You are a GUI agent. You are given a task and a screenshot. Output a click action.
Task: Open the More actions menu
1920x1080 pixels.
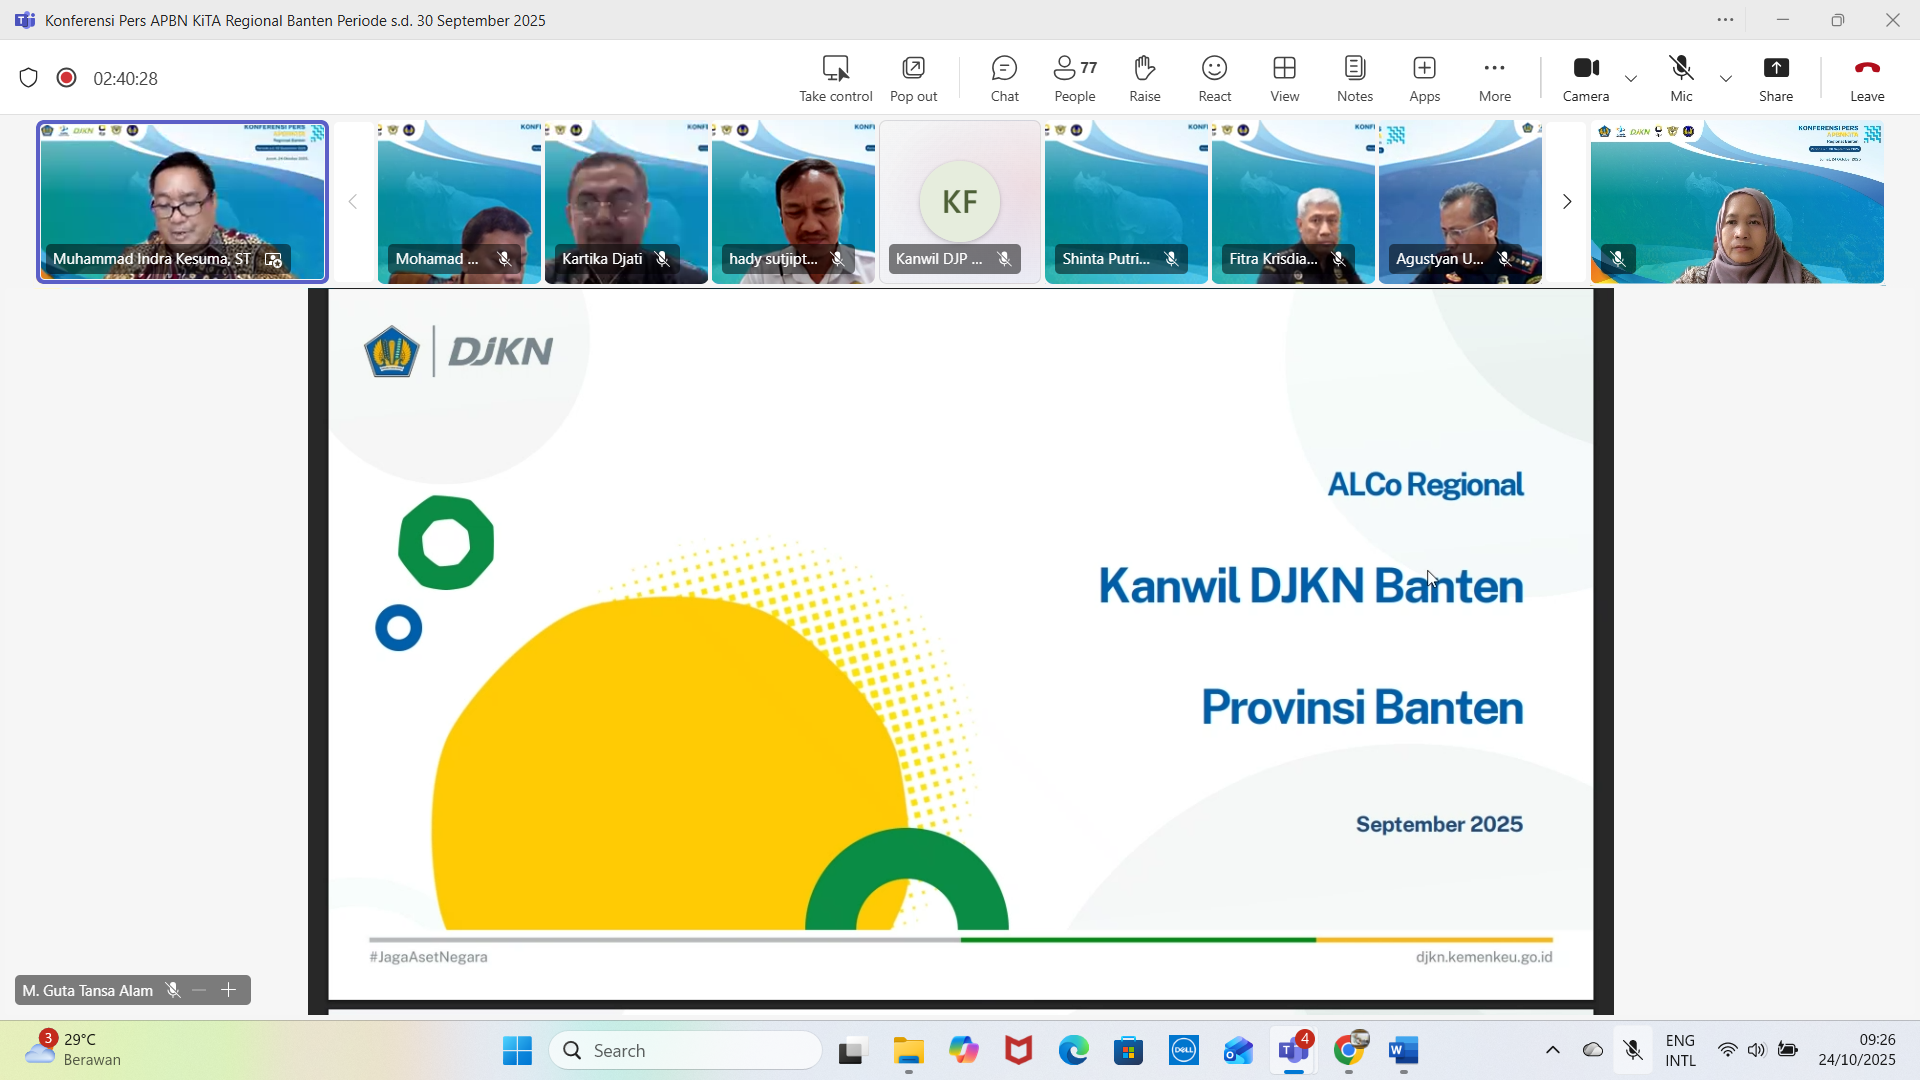[1494, 78]
